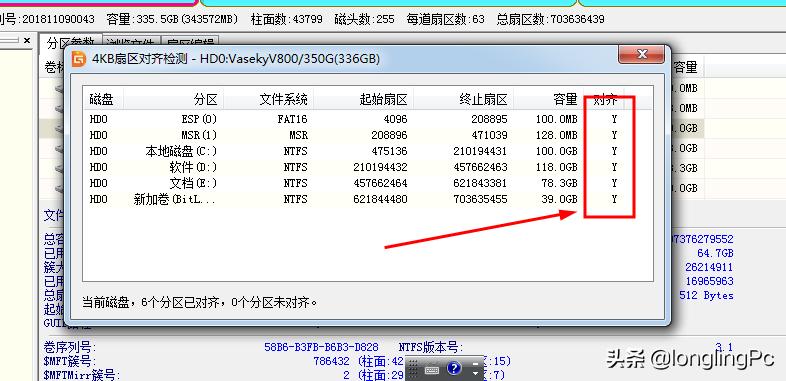This screenshot has height=381, width=786.
Task: Open language bar help with the question mark icon
Action: (454, 369)
